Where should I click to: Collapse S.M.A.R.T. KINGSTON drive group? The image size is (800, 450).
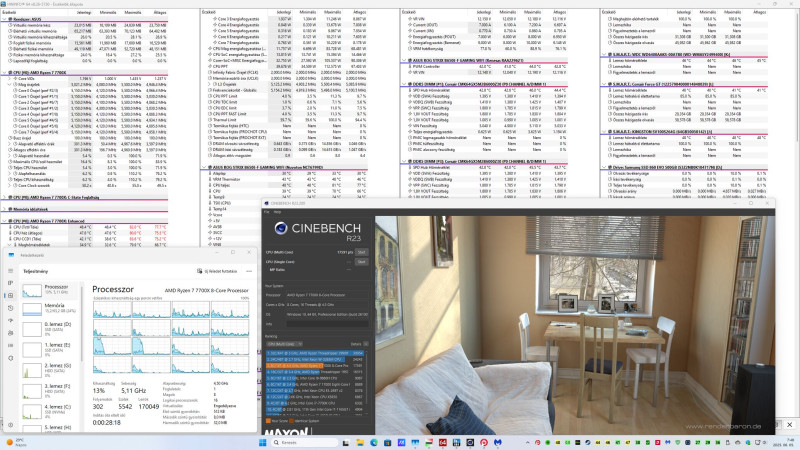(x=604, y=132)
